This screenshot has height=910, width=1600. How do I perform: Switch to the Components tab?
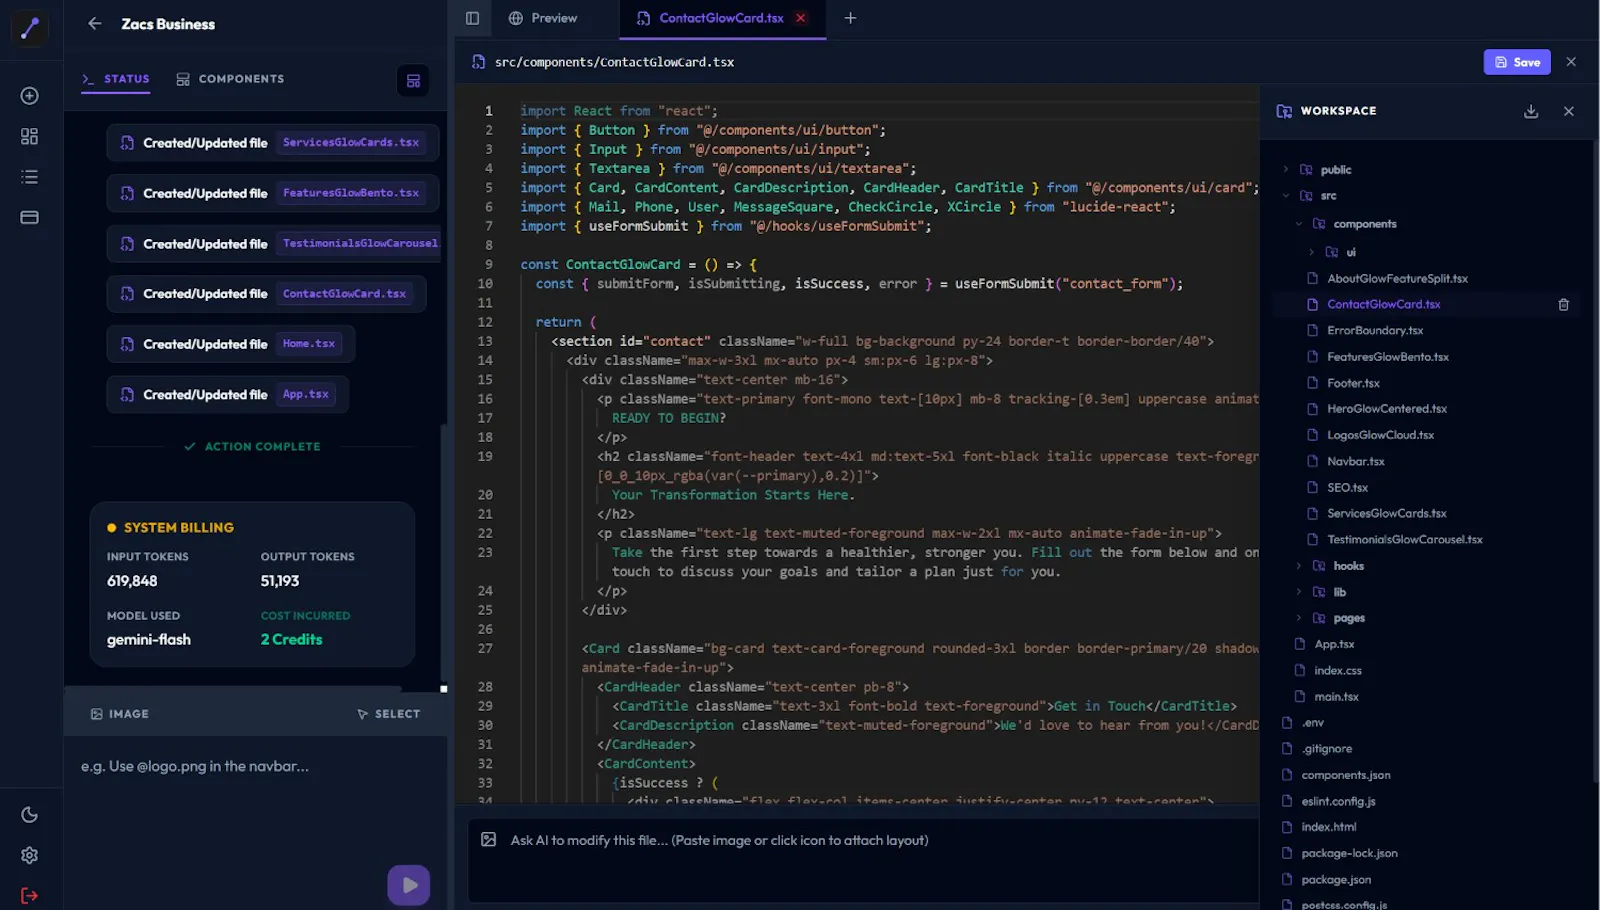tap(231, 79)
